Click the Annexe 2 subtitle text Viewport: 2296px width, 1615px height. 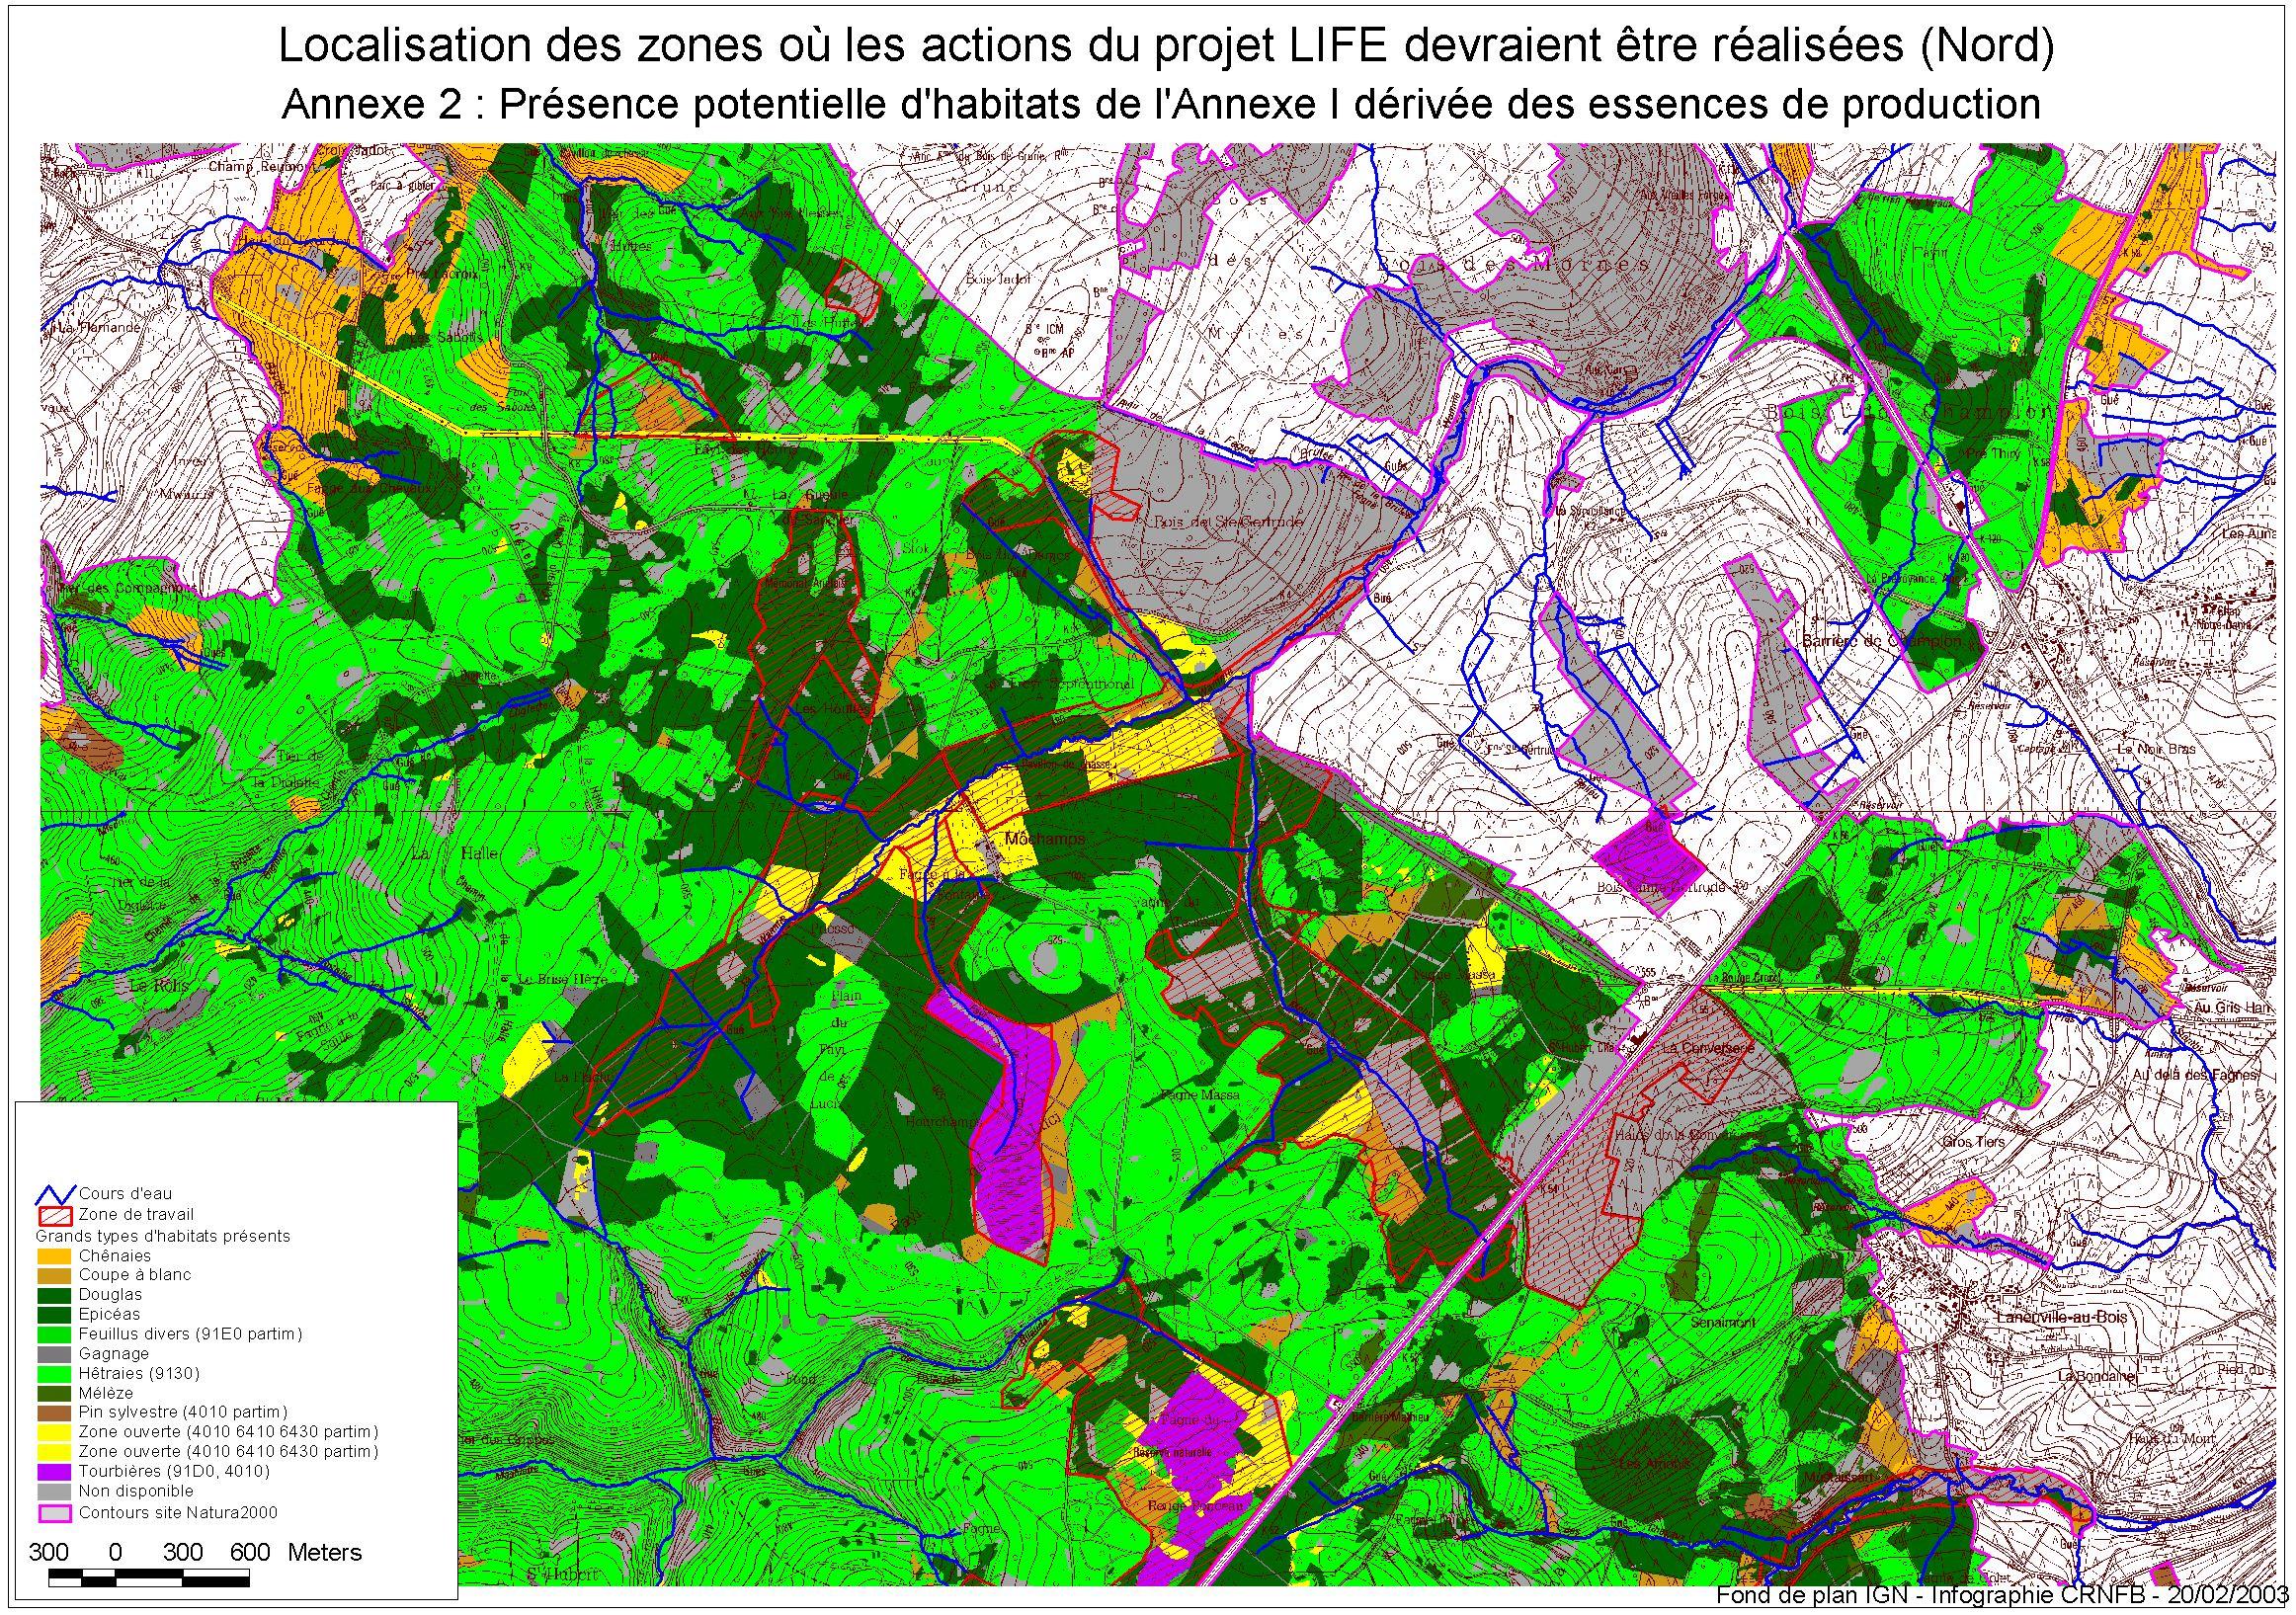coord(1160,104)
